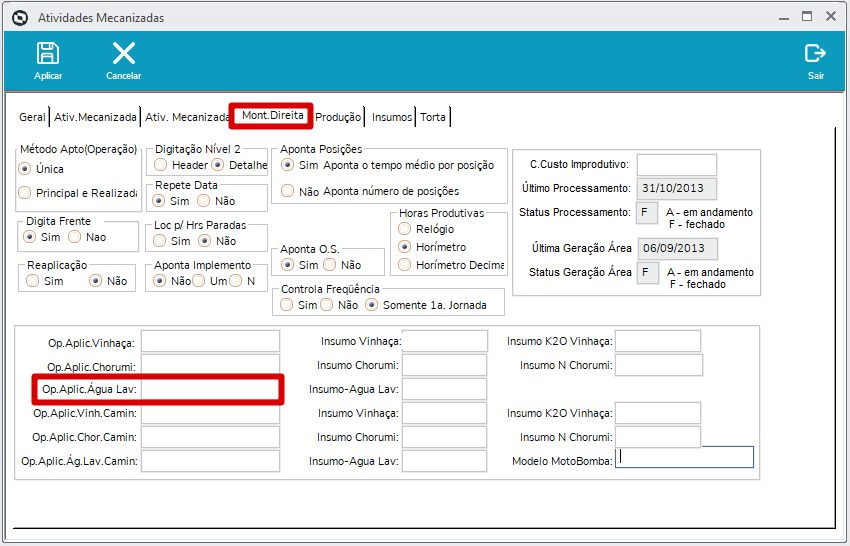Switch to the first Ativ.Mecanizada tab
Screen dimensions: 850x546
(x=95, y=117)
